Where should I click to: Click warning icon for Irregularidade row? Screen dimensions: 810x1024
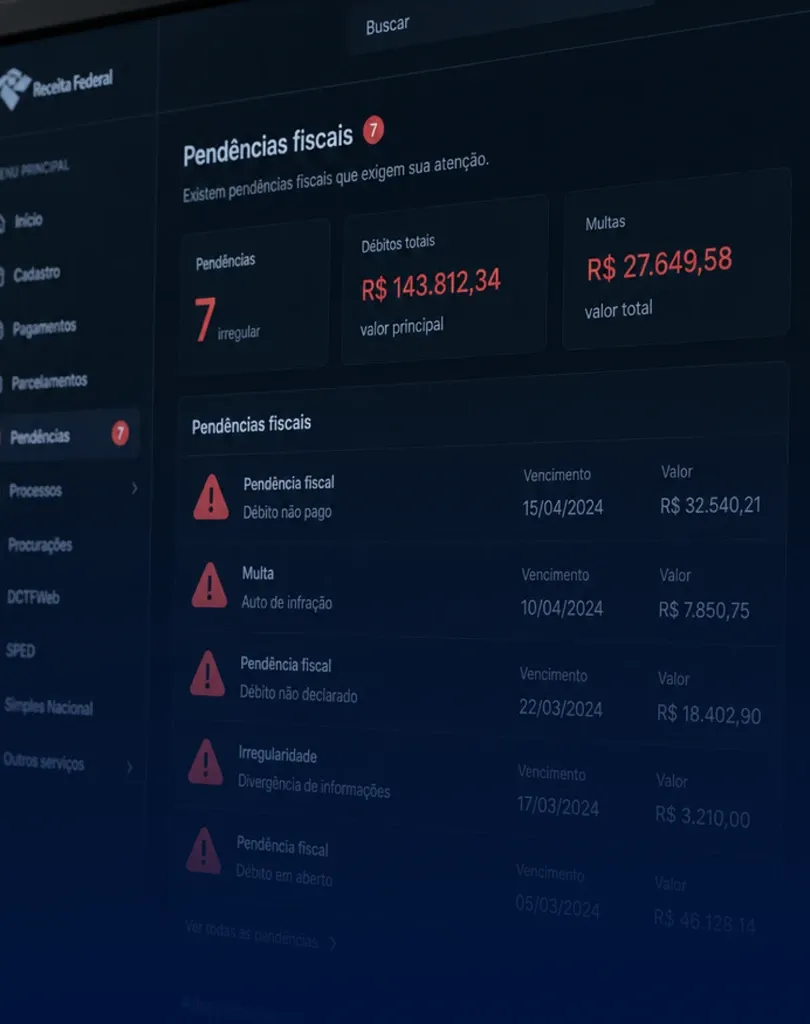click(x=206, y=762)
